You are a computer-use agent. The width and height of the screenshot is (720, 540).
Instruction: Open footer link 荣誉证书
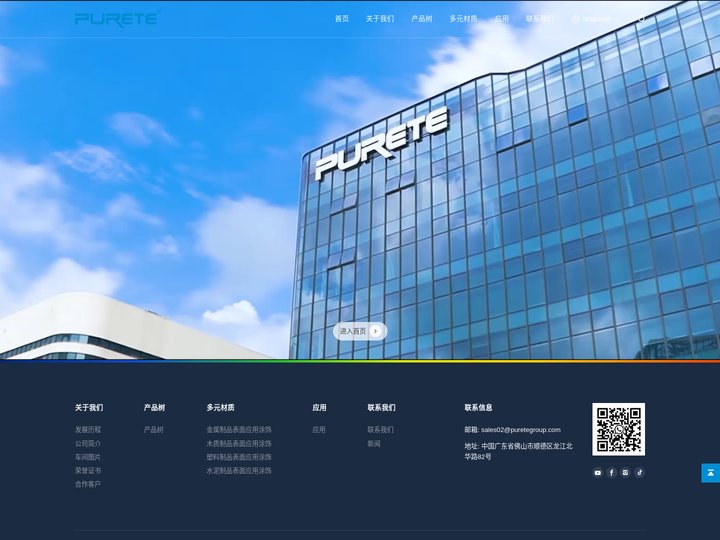pyautogui.click(x=88, y=471)
